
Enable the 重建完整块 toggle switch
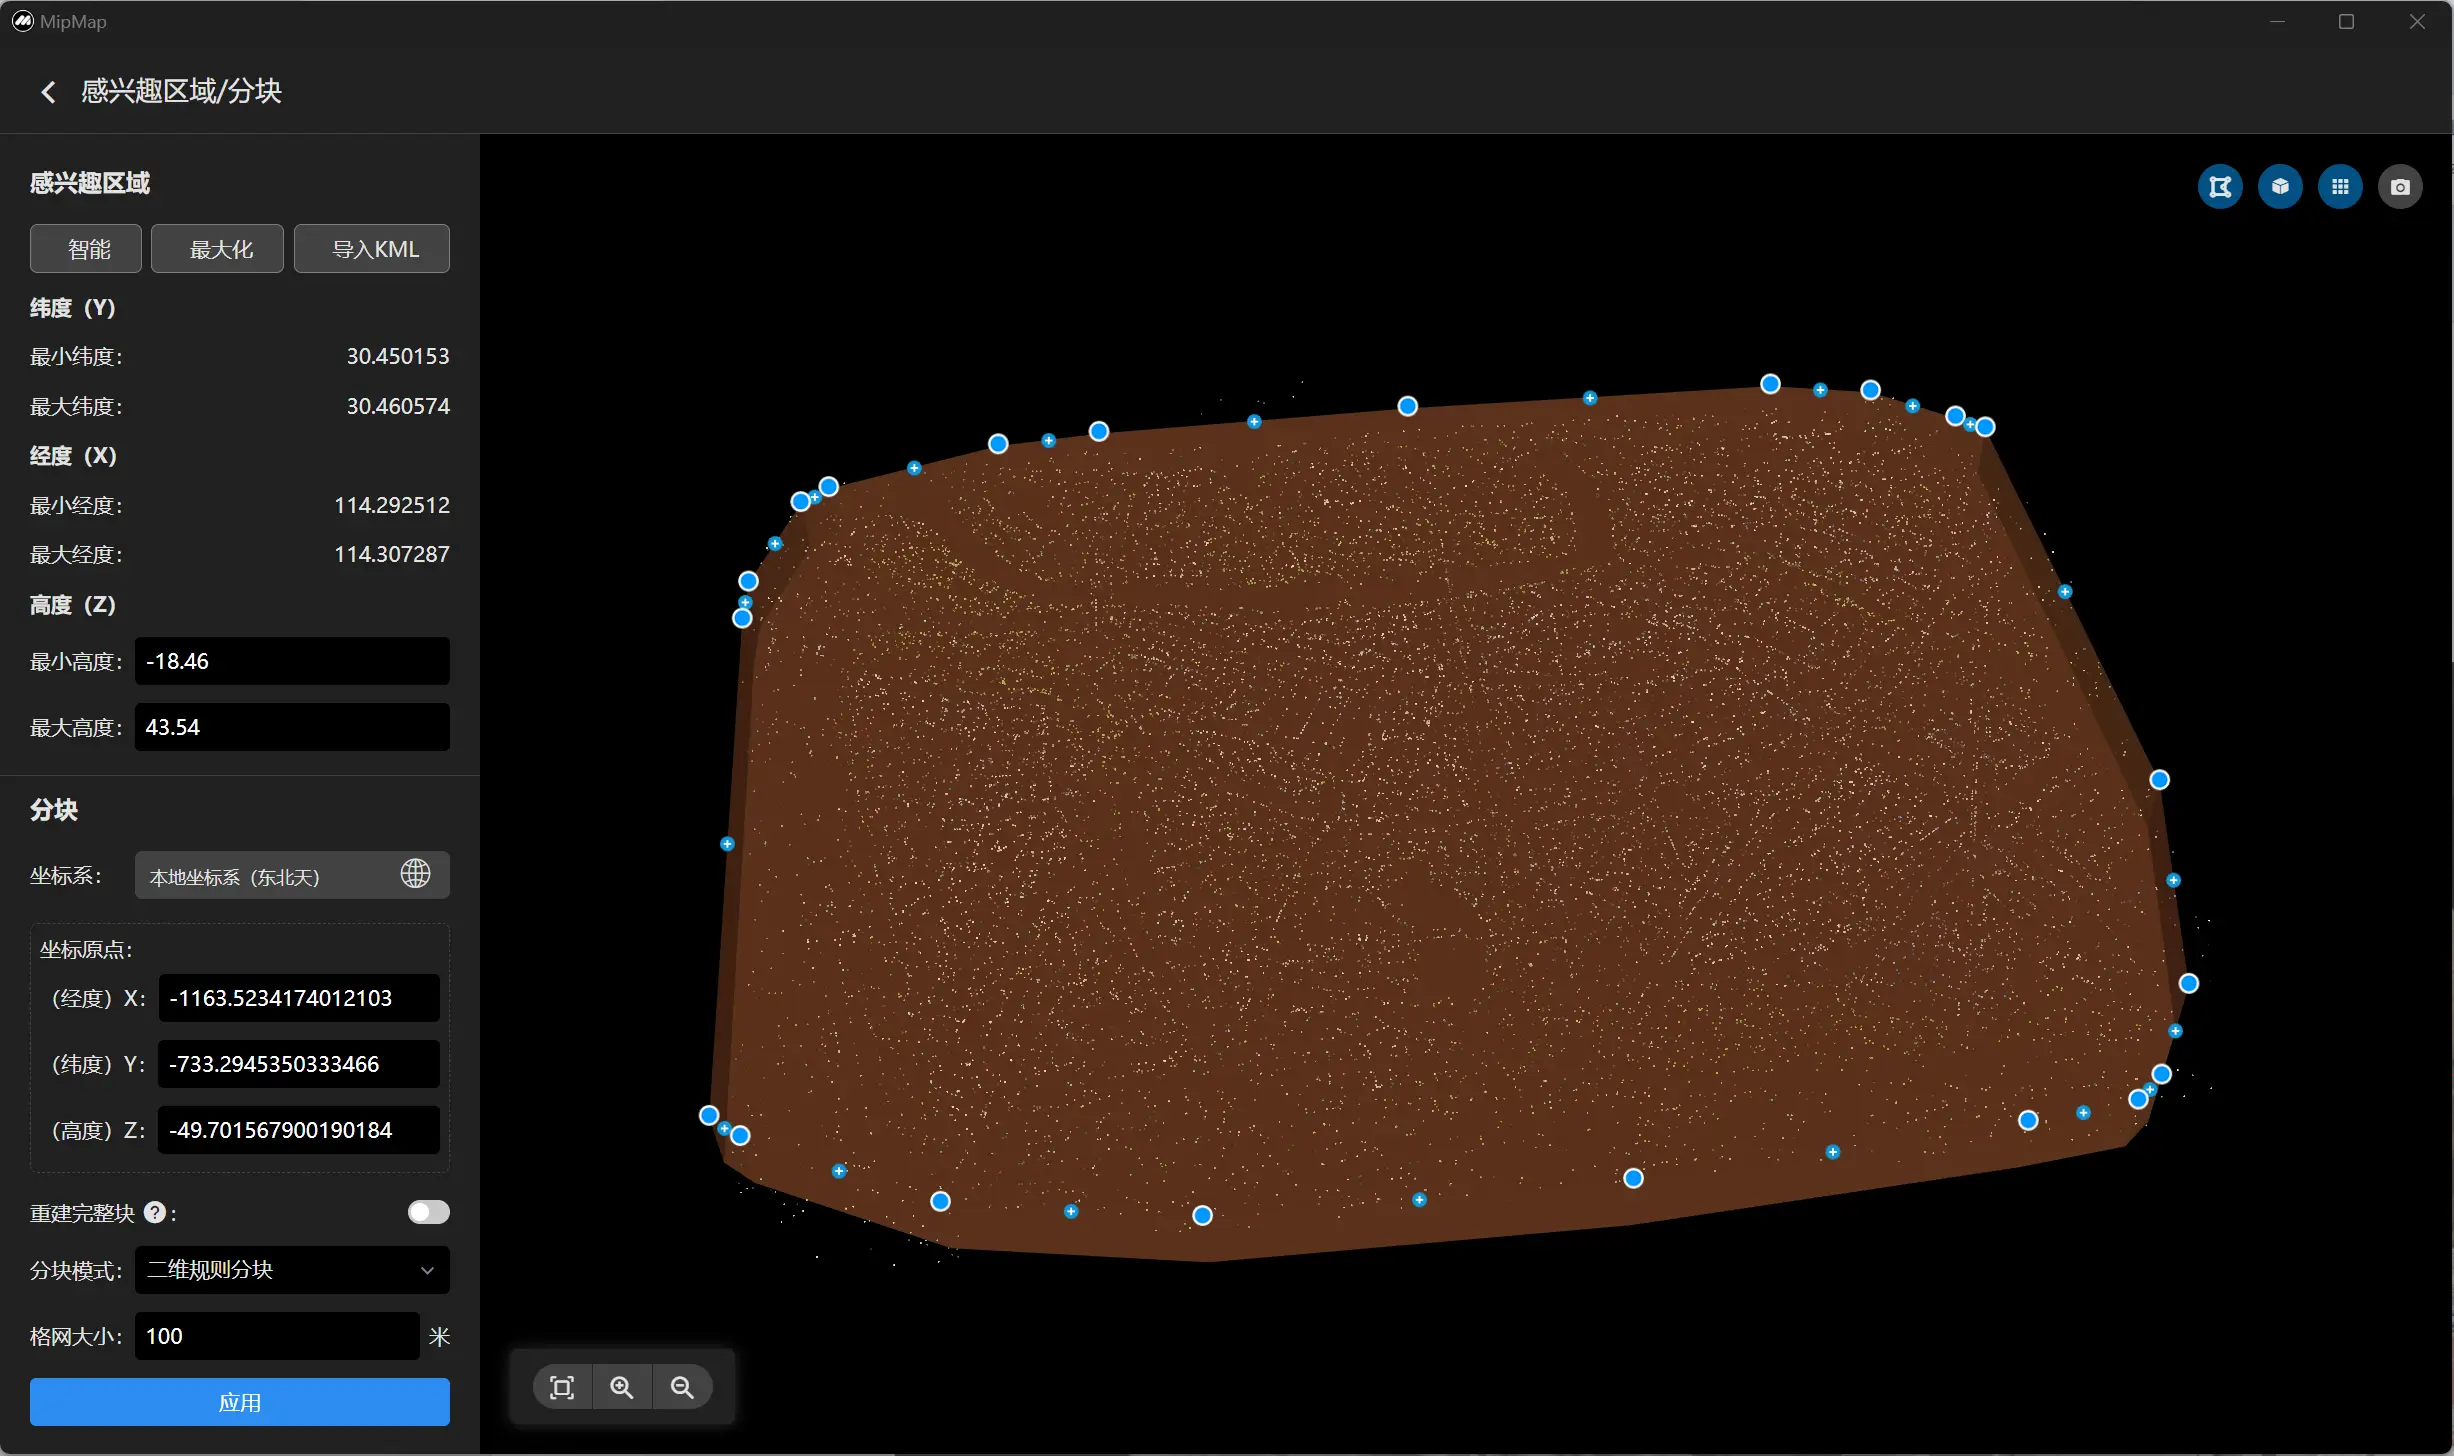(428, 1212)
